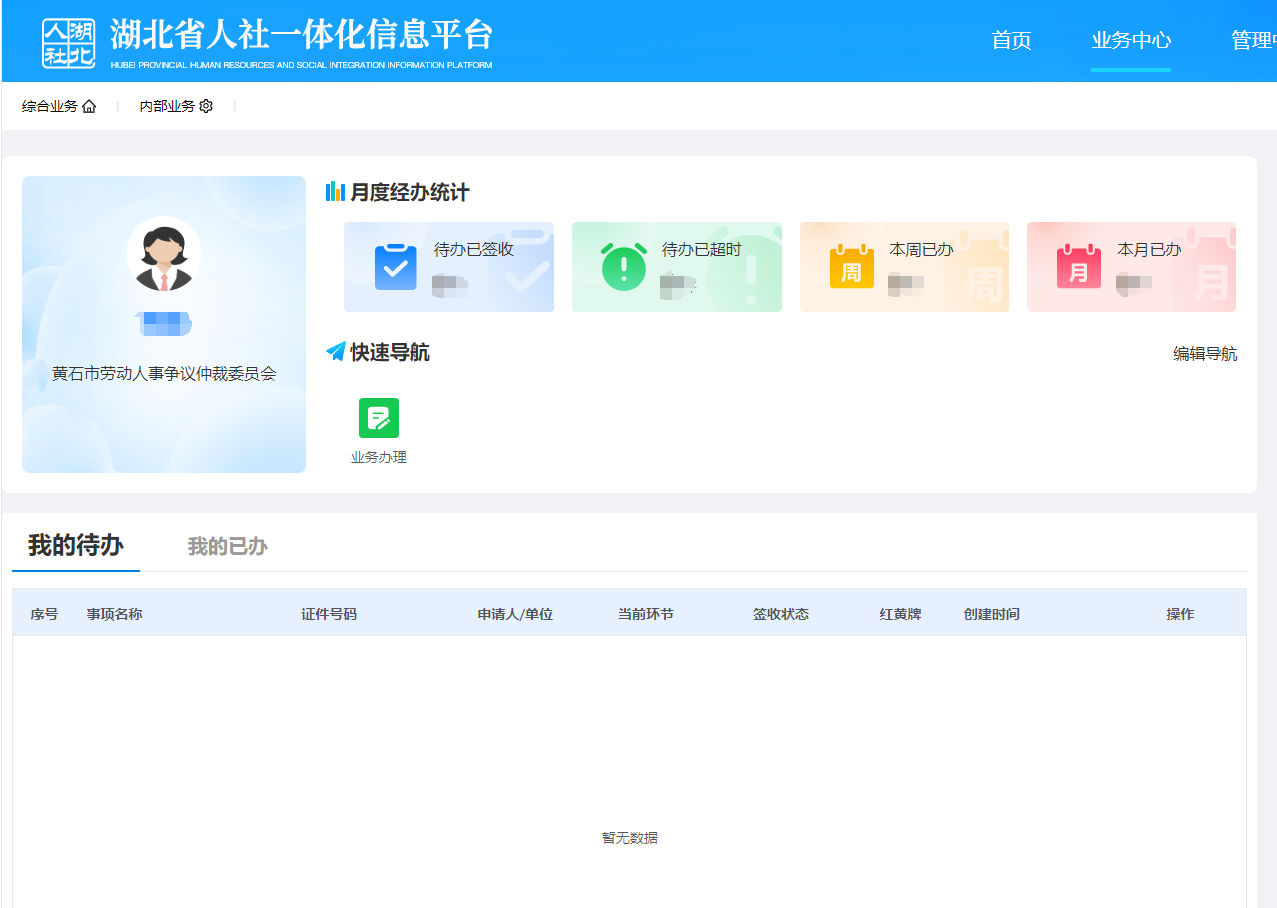Click the red calendar 本月已办 icon
1277x908 pixels.
[1079, 267]
